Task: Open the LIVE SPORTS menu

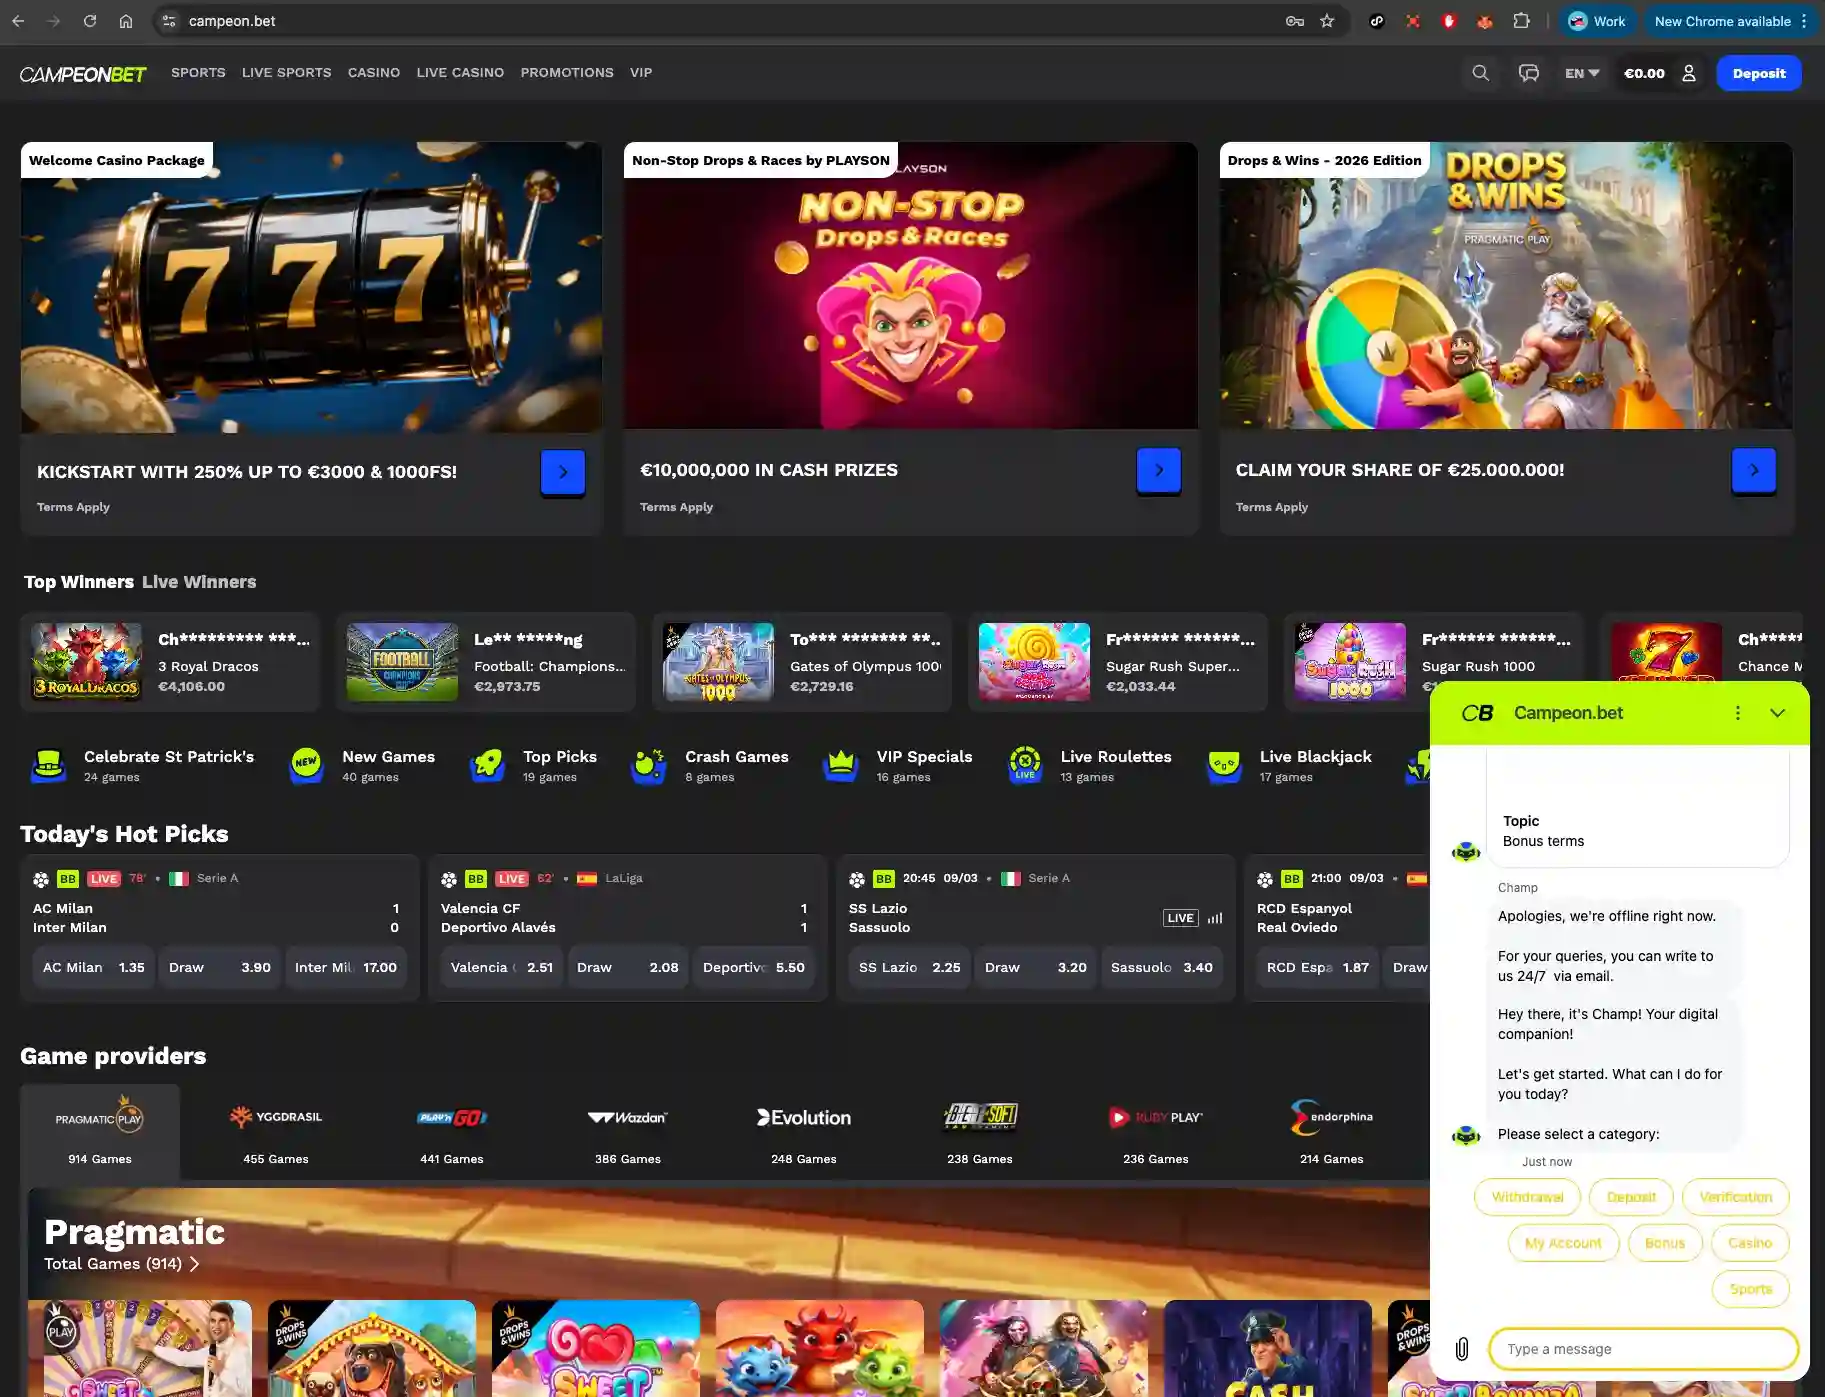Action: 287,73
